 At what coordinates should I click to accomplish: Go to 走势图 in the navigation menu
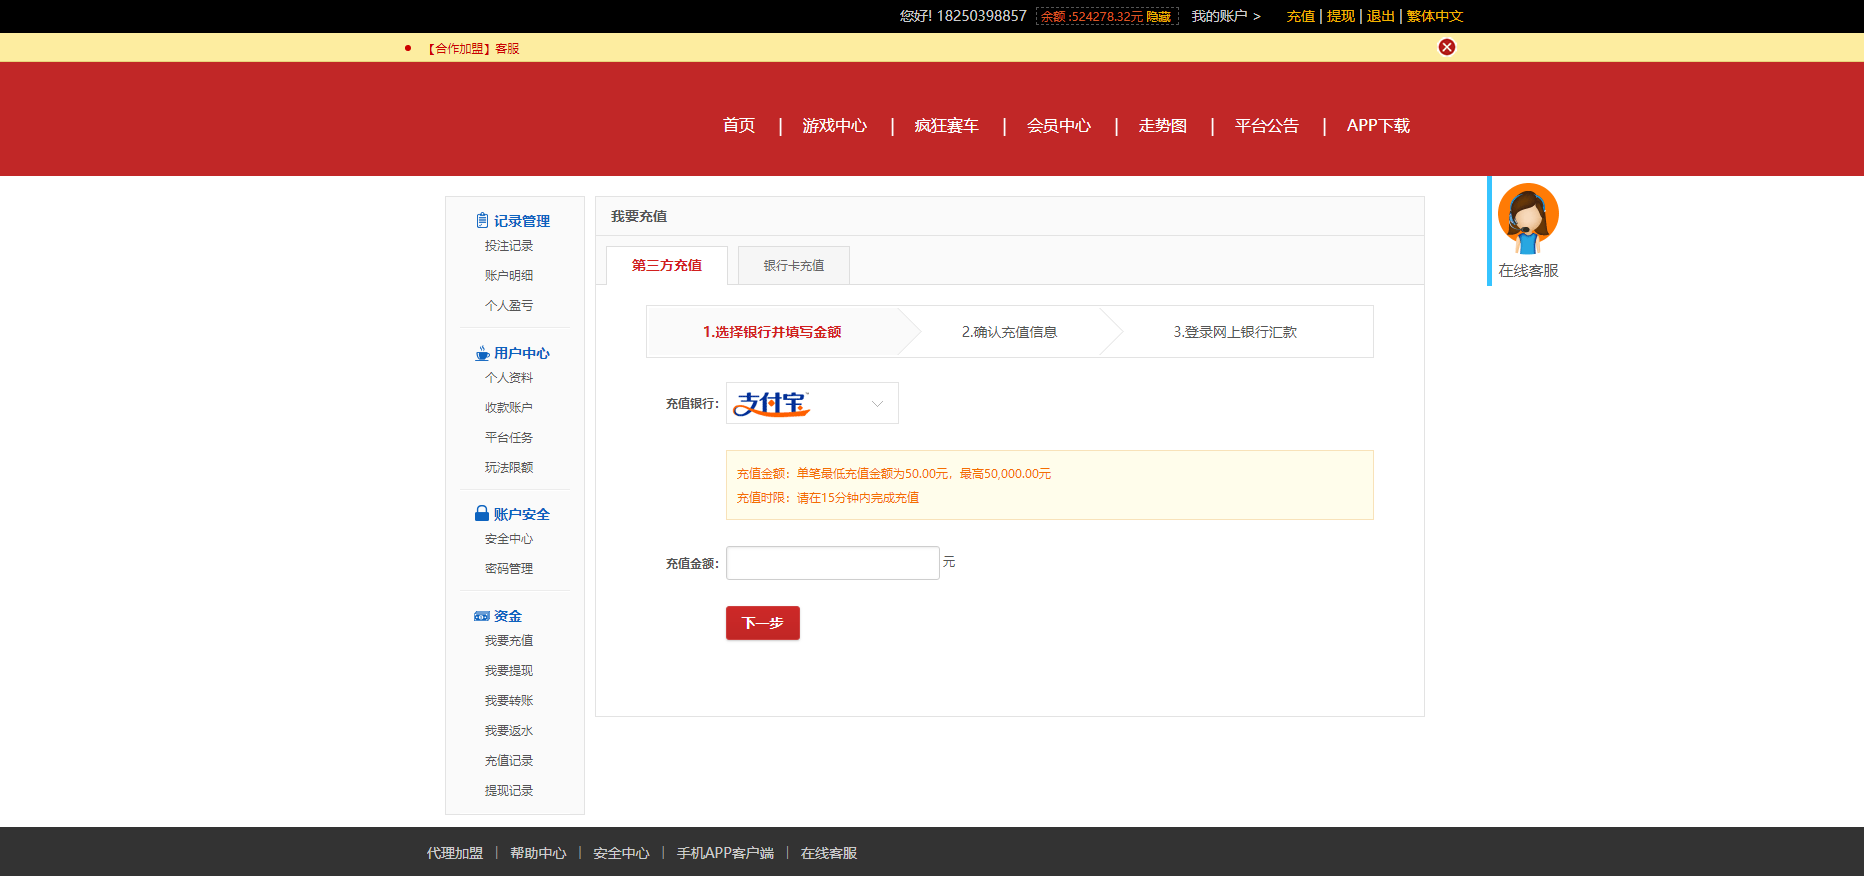tap(1162, 126)
